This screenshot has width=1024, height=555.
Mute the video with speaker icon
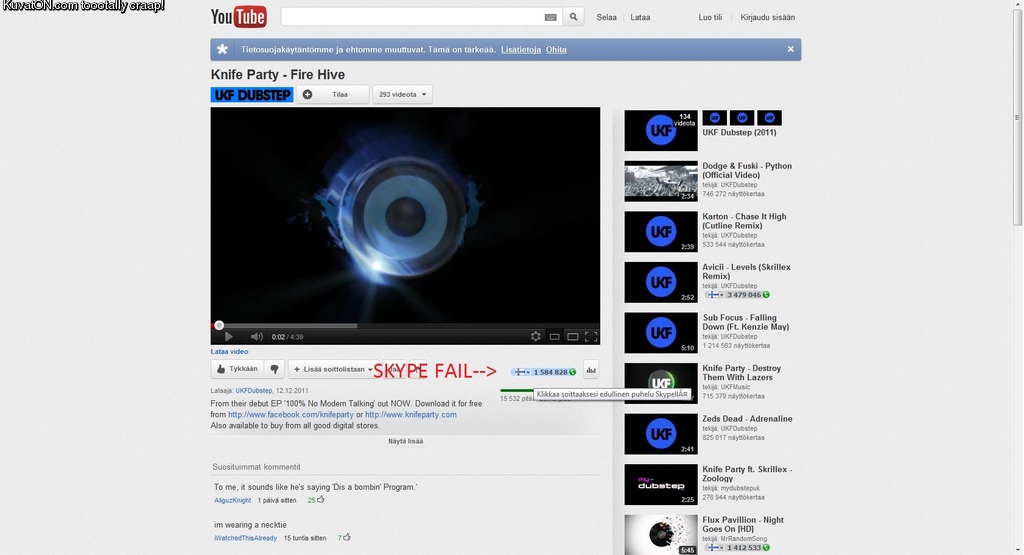(256, 337)
